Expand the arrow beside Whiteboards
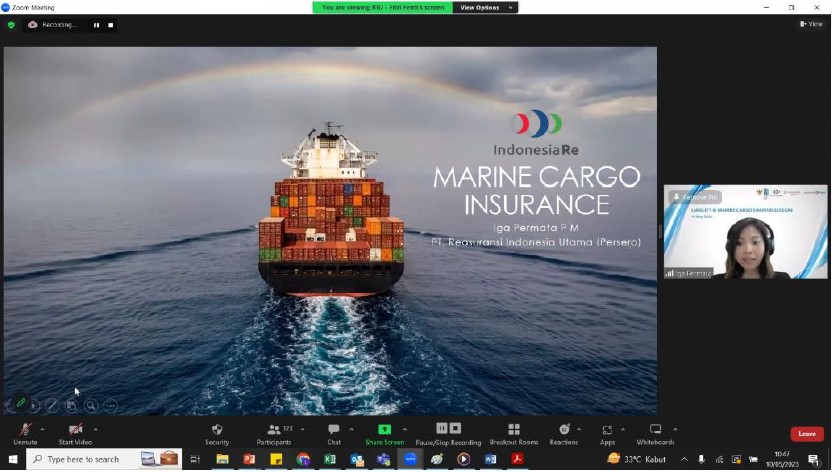The height and width of the screenshot is (472, 832). (x=675, y=429)
